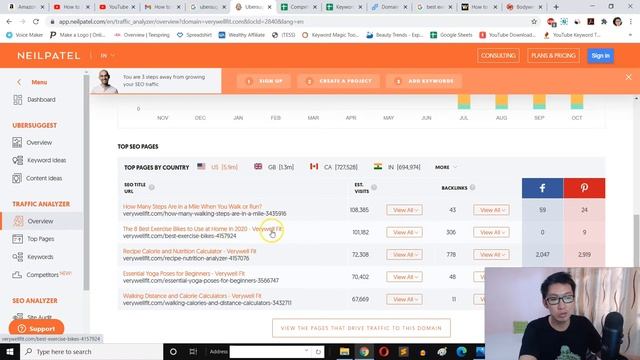
Task: Open Keywords under Traffic Analyzer
Action: pos(33,257)
